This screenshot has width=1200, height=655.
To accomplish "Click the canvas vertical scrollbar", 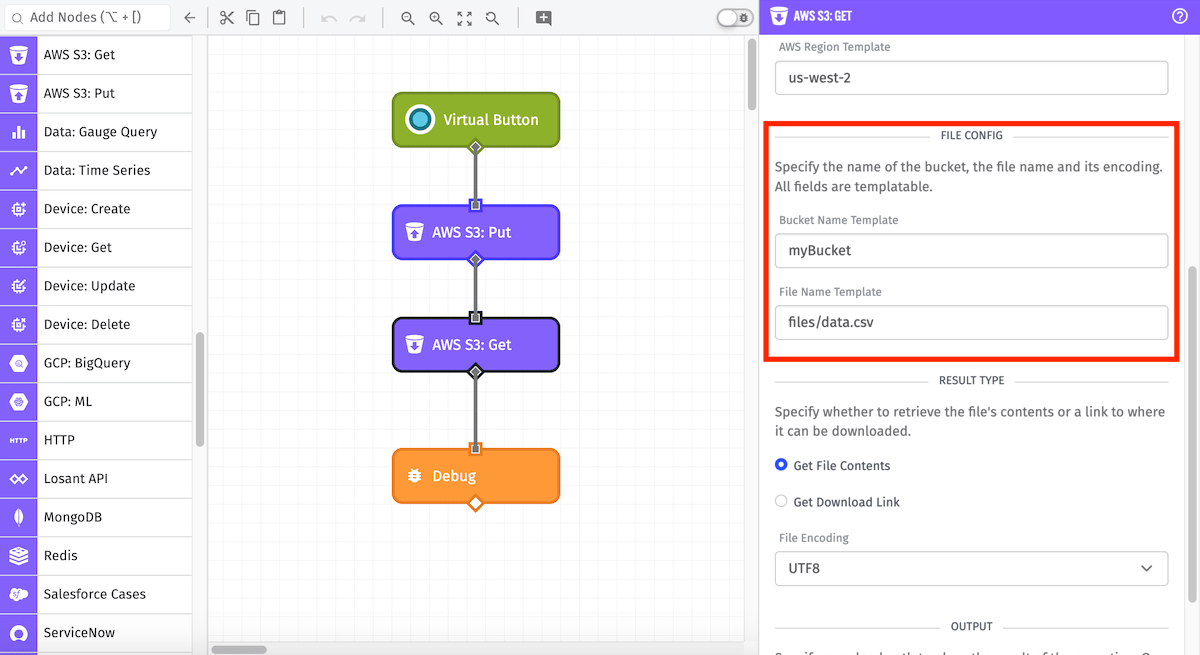I will pyautogui.click(x=752, y=75).
